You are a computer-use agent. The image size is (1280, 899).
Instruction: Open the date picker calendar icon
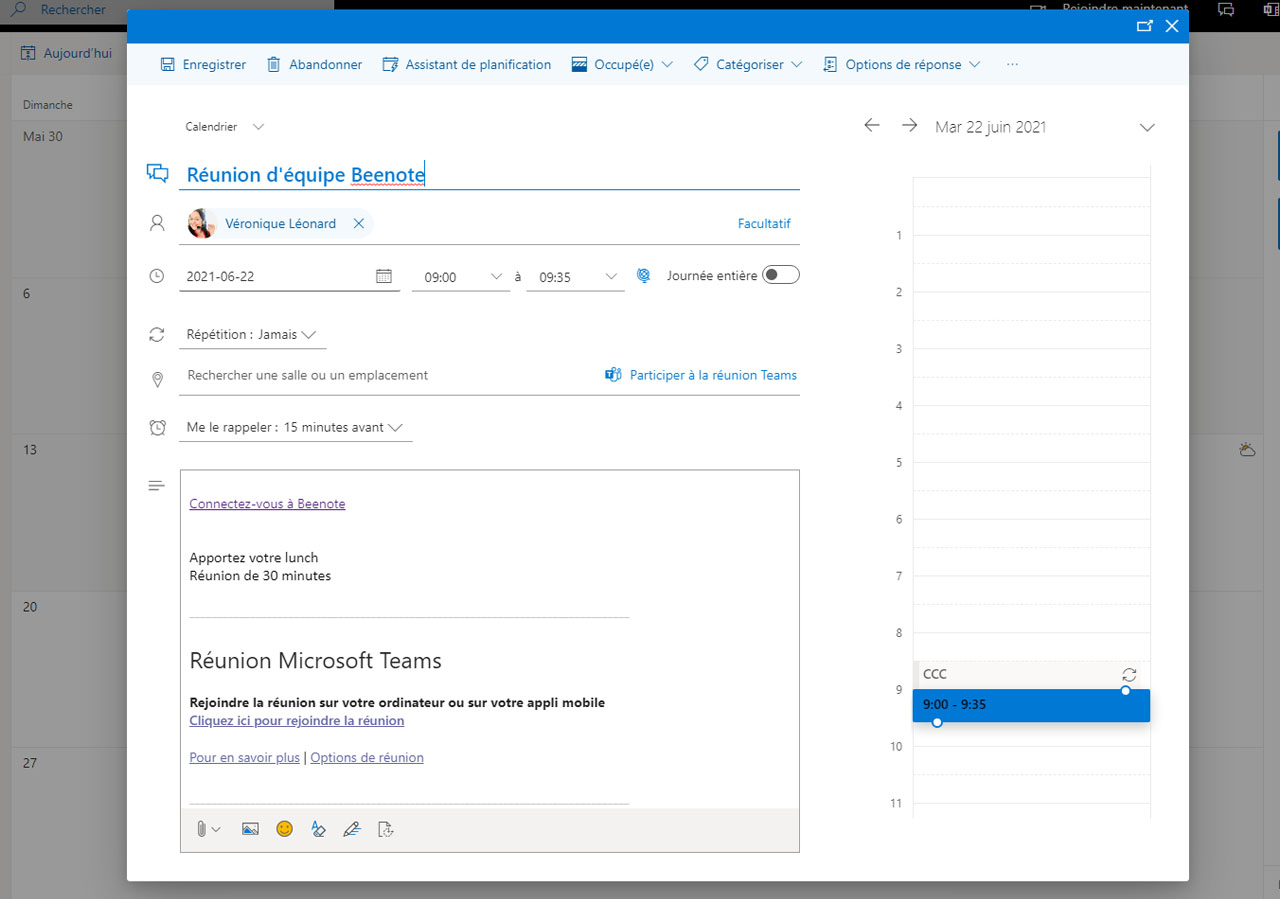(x=384, y=276)
